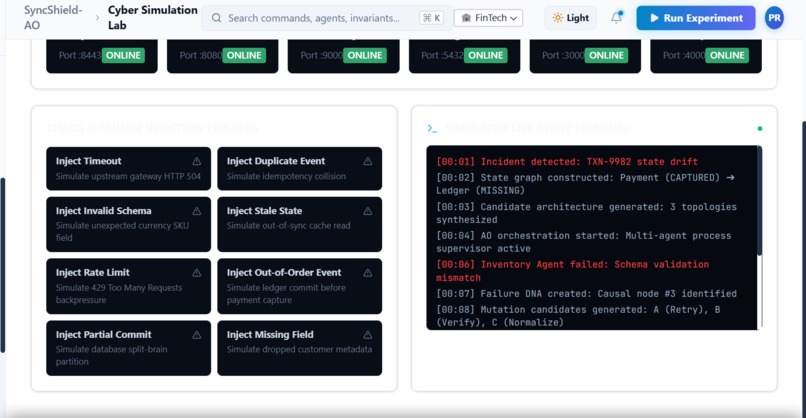Click log line 'Mutation candidates generated'
This screenshot has width=806, height=418.
point(578,316)
